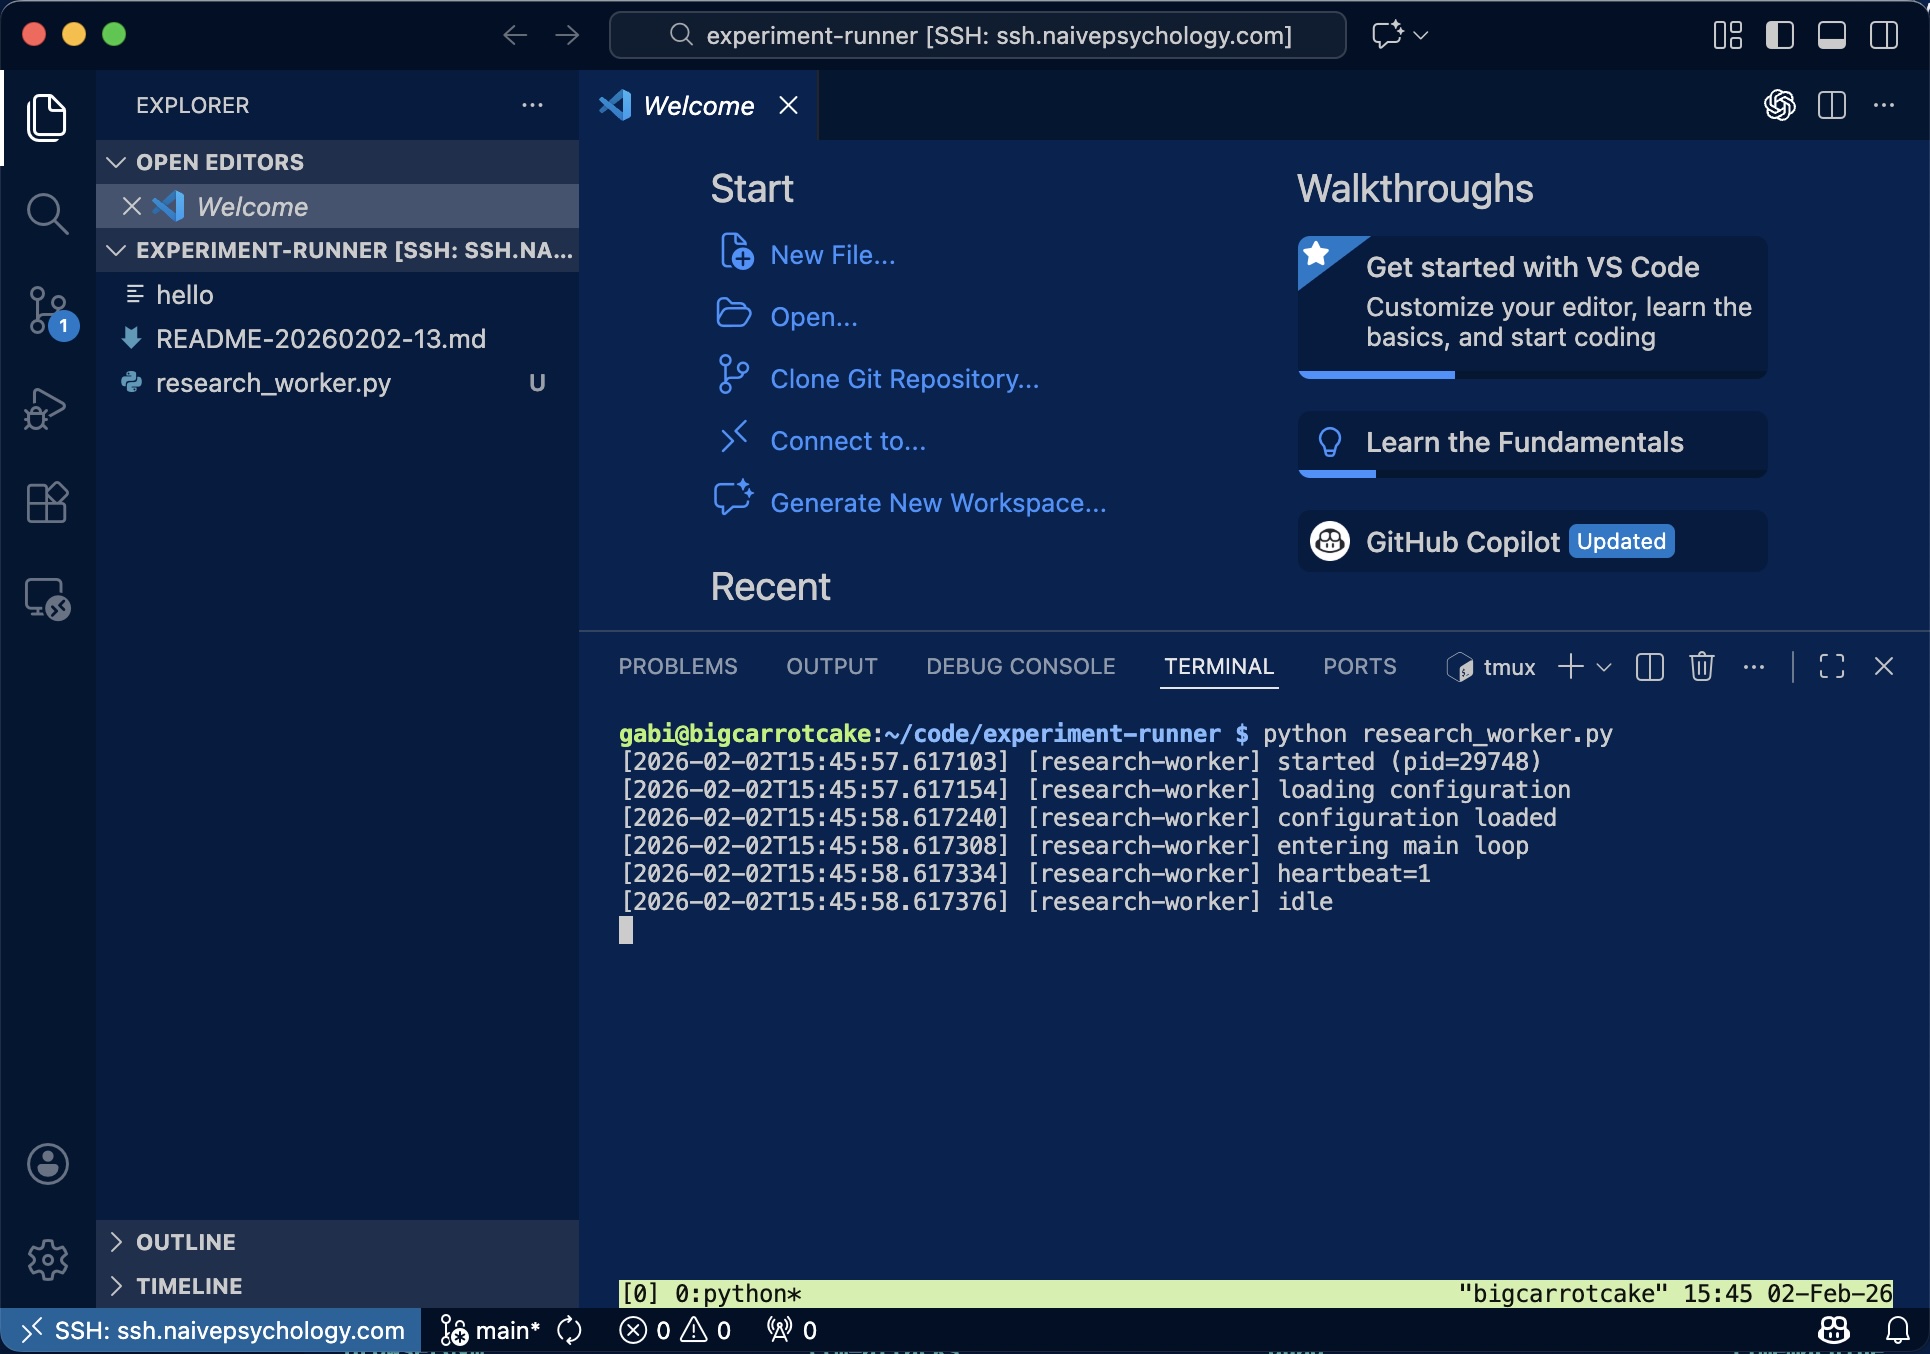The image size is (1930, 1354).
Task: Open the terminal launch profile dropdown chevron
Action: click(x=1605, y=666)
